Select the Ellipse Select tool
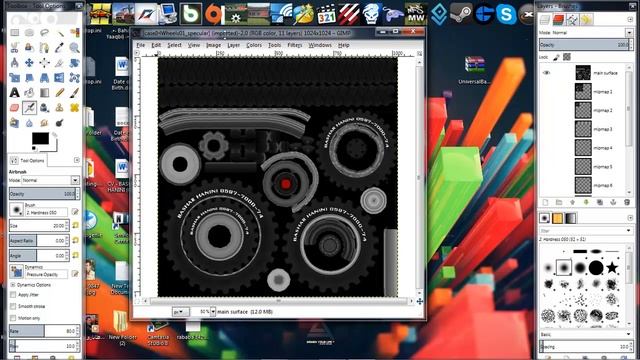This screenshot has width=640, height=360. [x=29, y=32]
